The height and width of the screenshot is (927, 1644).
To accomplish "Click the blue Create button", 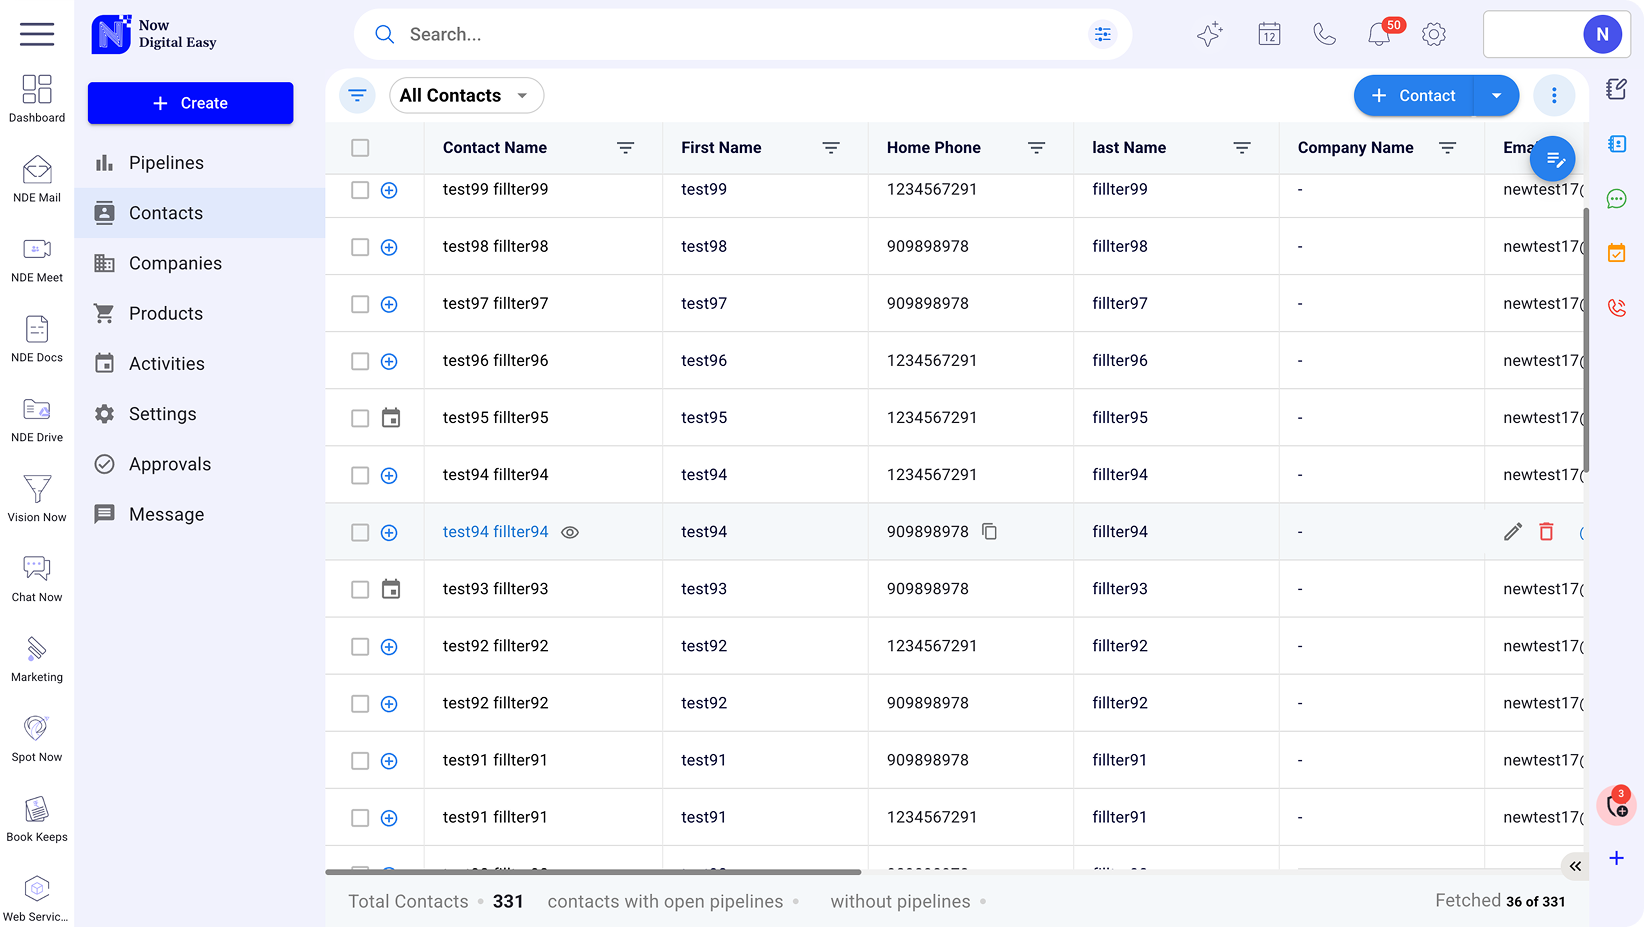I will tap(190, 103).
